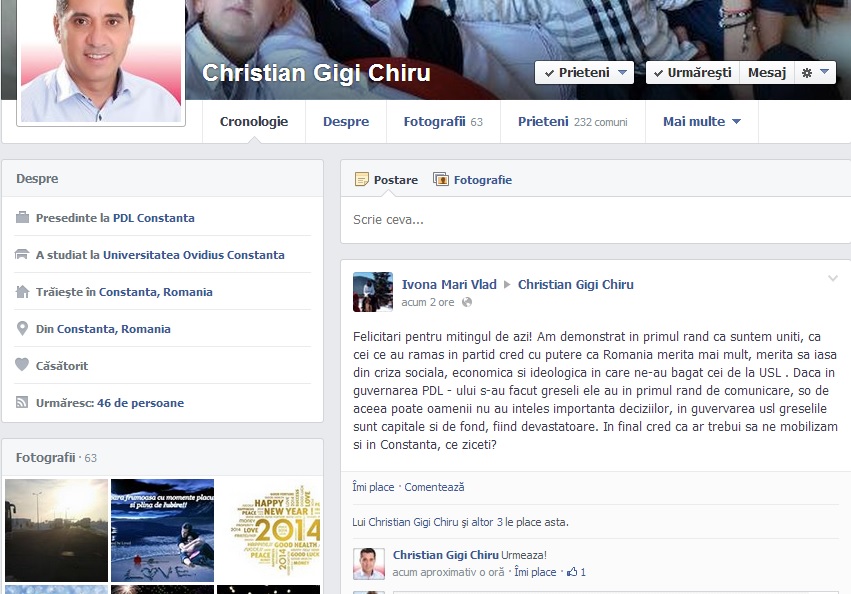The width and height of the screenshot is (851, 594).
Task: Click the briefcase icon beside Presedinte
Action: click(22, 218)
